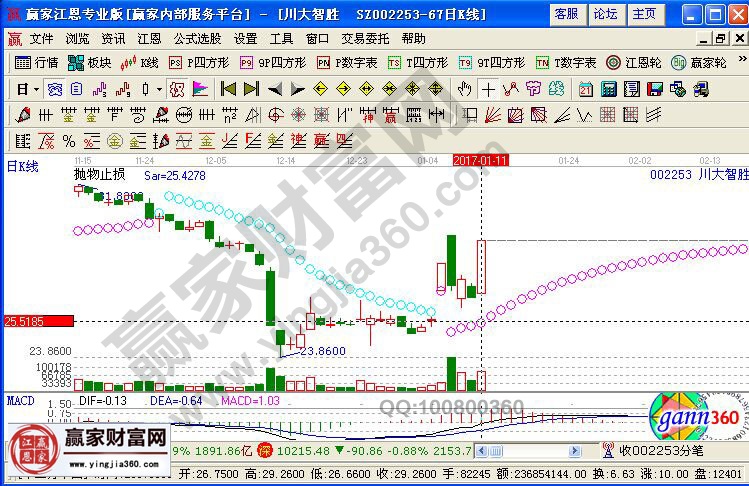
Task: Toggle the 板块 sector view button
Action: point(88,62)
